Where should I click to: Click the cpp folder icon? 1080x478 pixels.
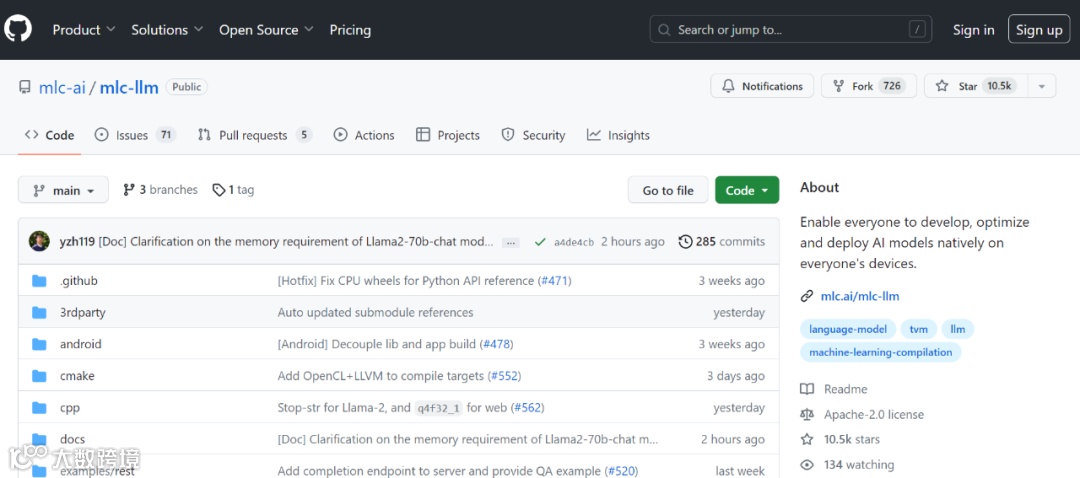[39, 408]
